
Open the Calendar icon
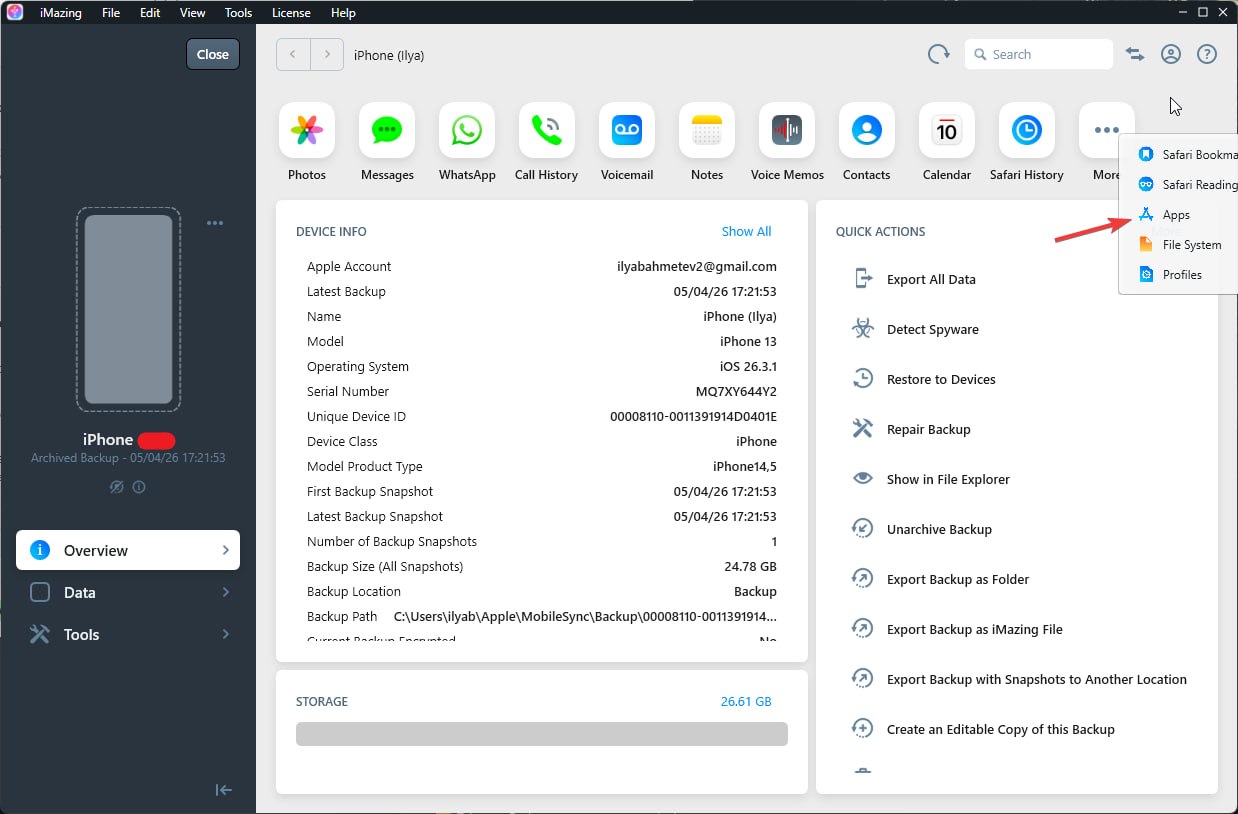[x=947, y=130]
